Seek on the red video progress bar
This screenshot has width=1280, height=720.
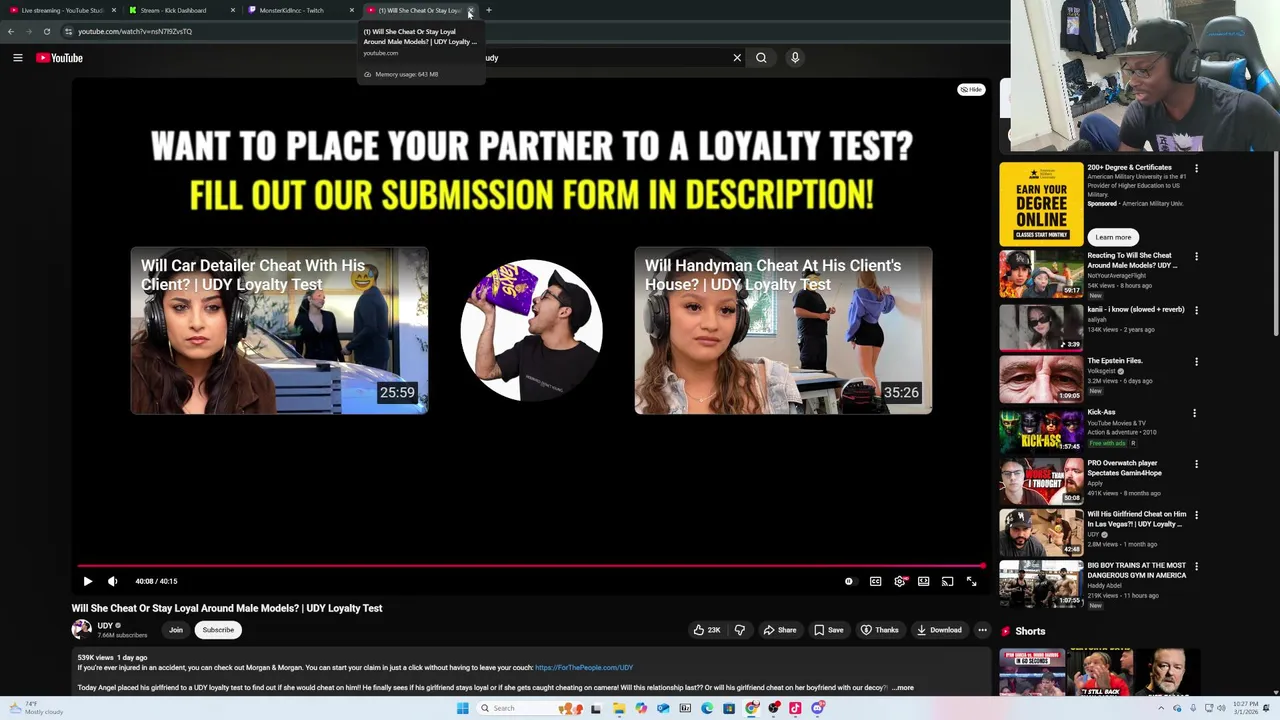coord(531,566)
